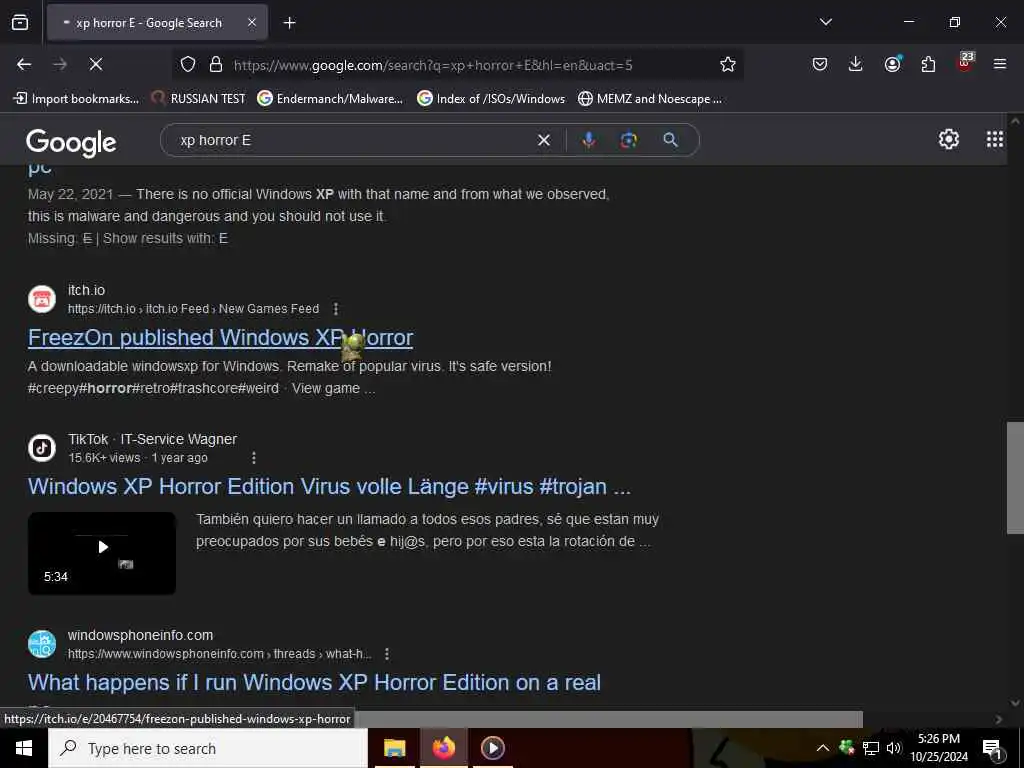Click the site padlock icon
Image resolution: width=1024 pixels, height=768 pixels.
point(216,64)
